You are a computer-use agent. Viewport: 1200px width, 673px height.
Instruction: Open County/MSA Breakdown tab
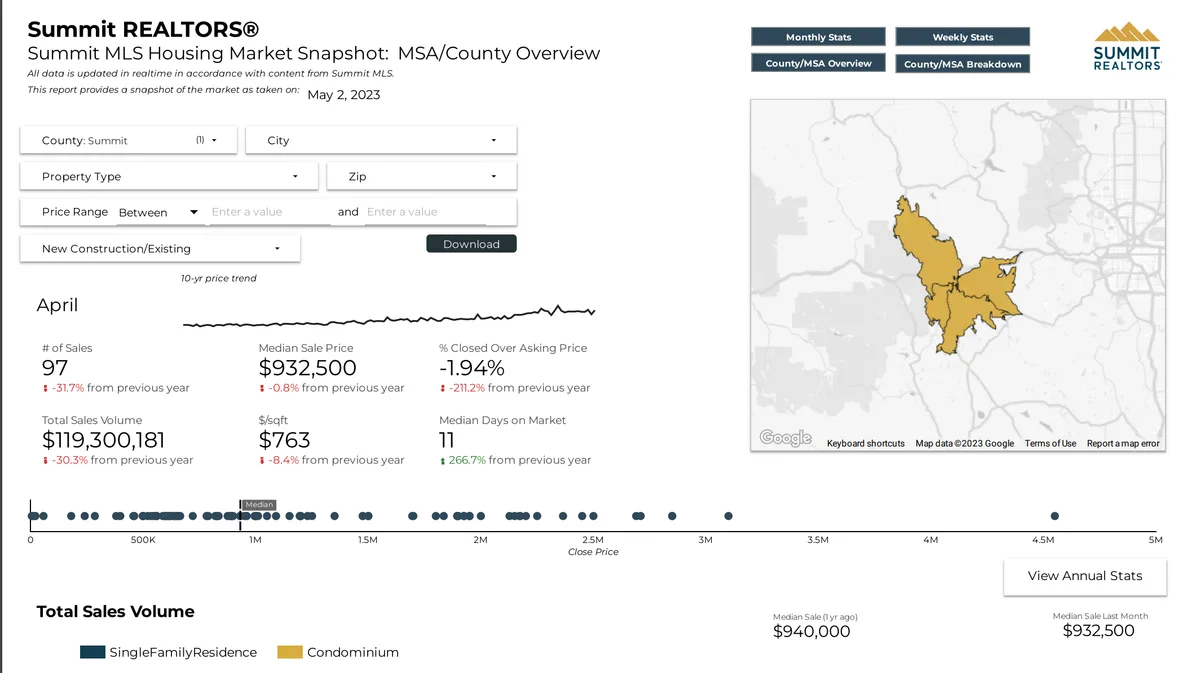(x=962, y=63)
